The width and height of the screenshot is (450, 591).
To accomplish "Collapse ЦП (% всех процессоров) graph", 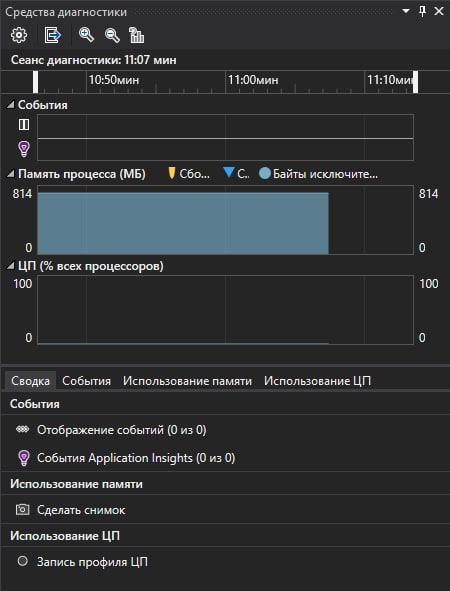I will click(x=11, y=266).
